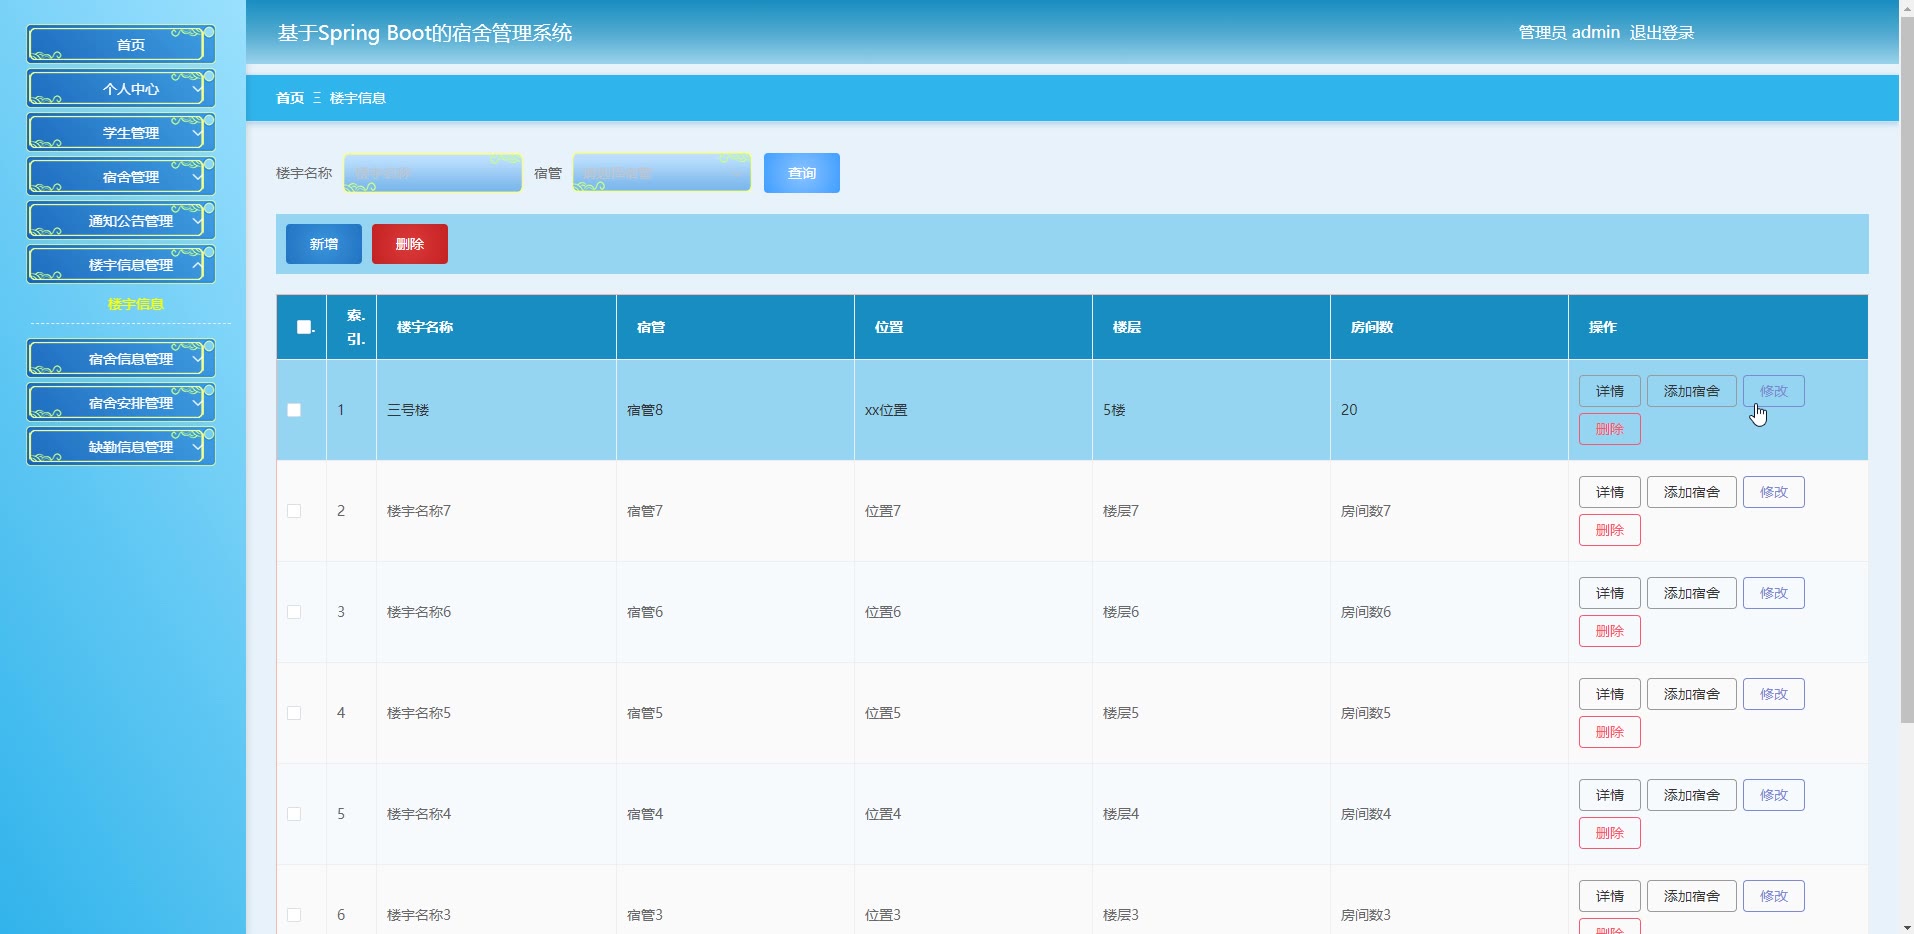Expand the 学生管理 sidebar menu

pyautogui.click(x=121, y=133)
